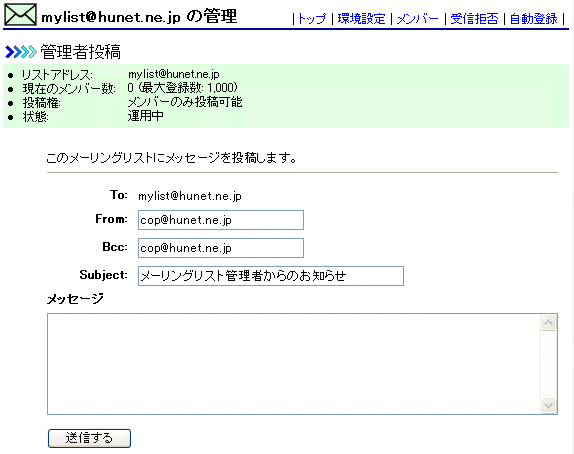Screen dimensions: 574x454
Task: Open the 環境設定 settings link
Action: [361, 18]
